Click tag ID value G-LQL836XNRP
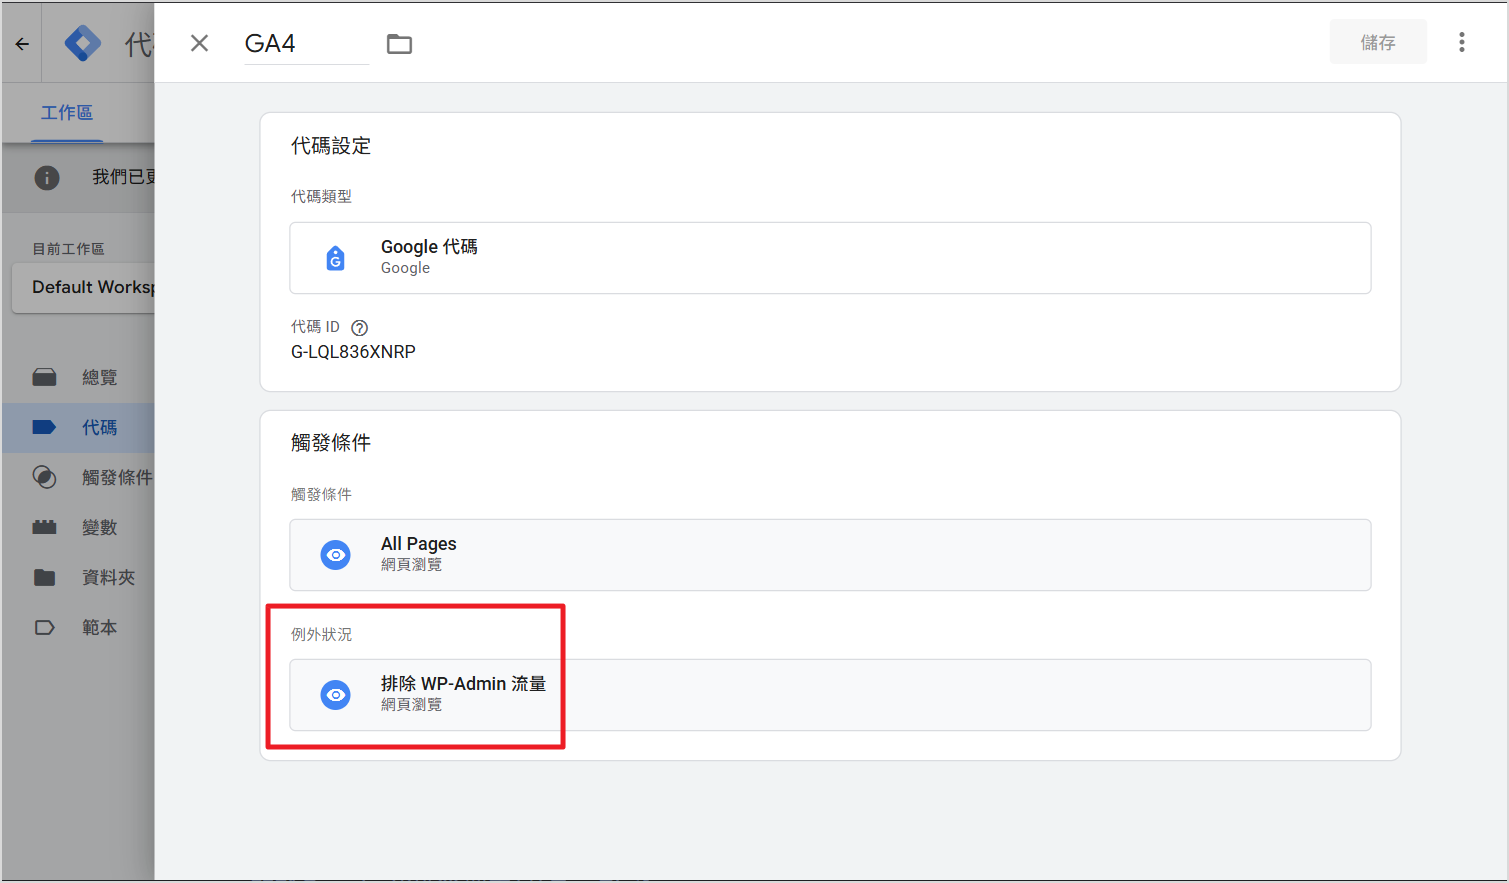This screenshot has width=1509, height=883. click(353, 352)
